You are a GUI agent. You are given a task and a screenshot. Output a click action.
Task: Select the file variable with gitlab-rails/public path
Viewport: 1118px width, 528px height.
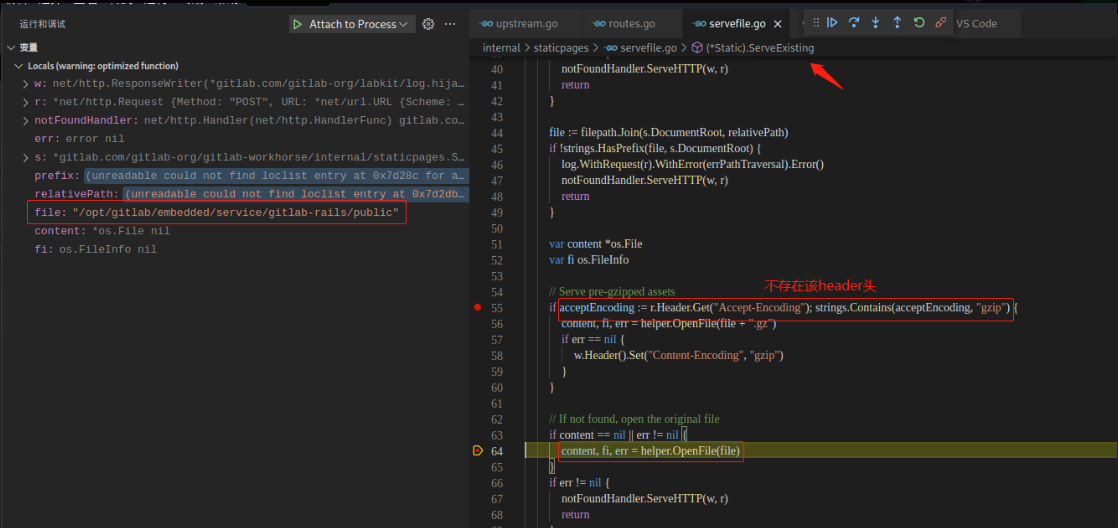[x=235, y=212]
